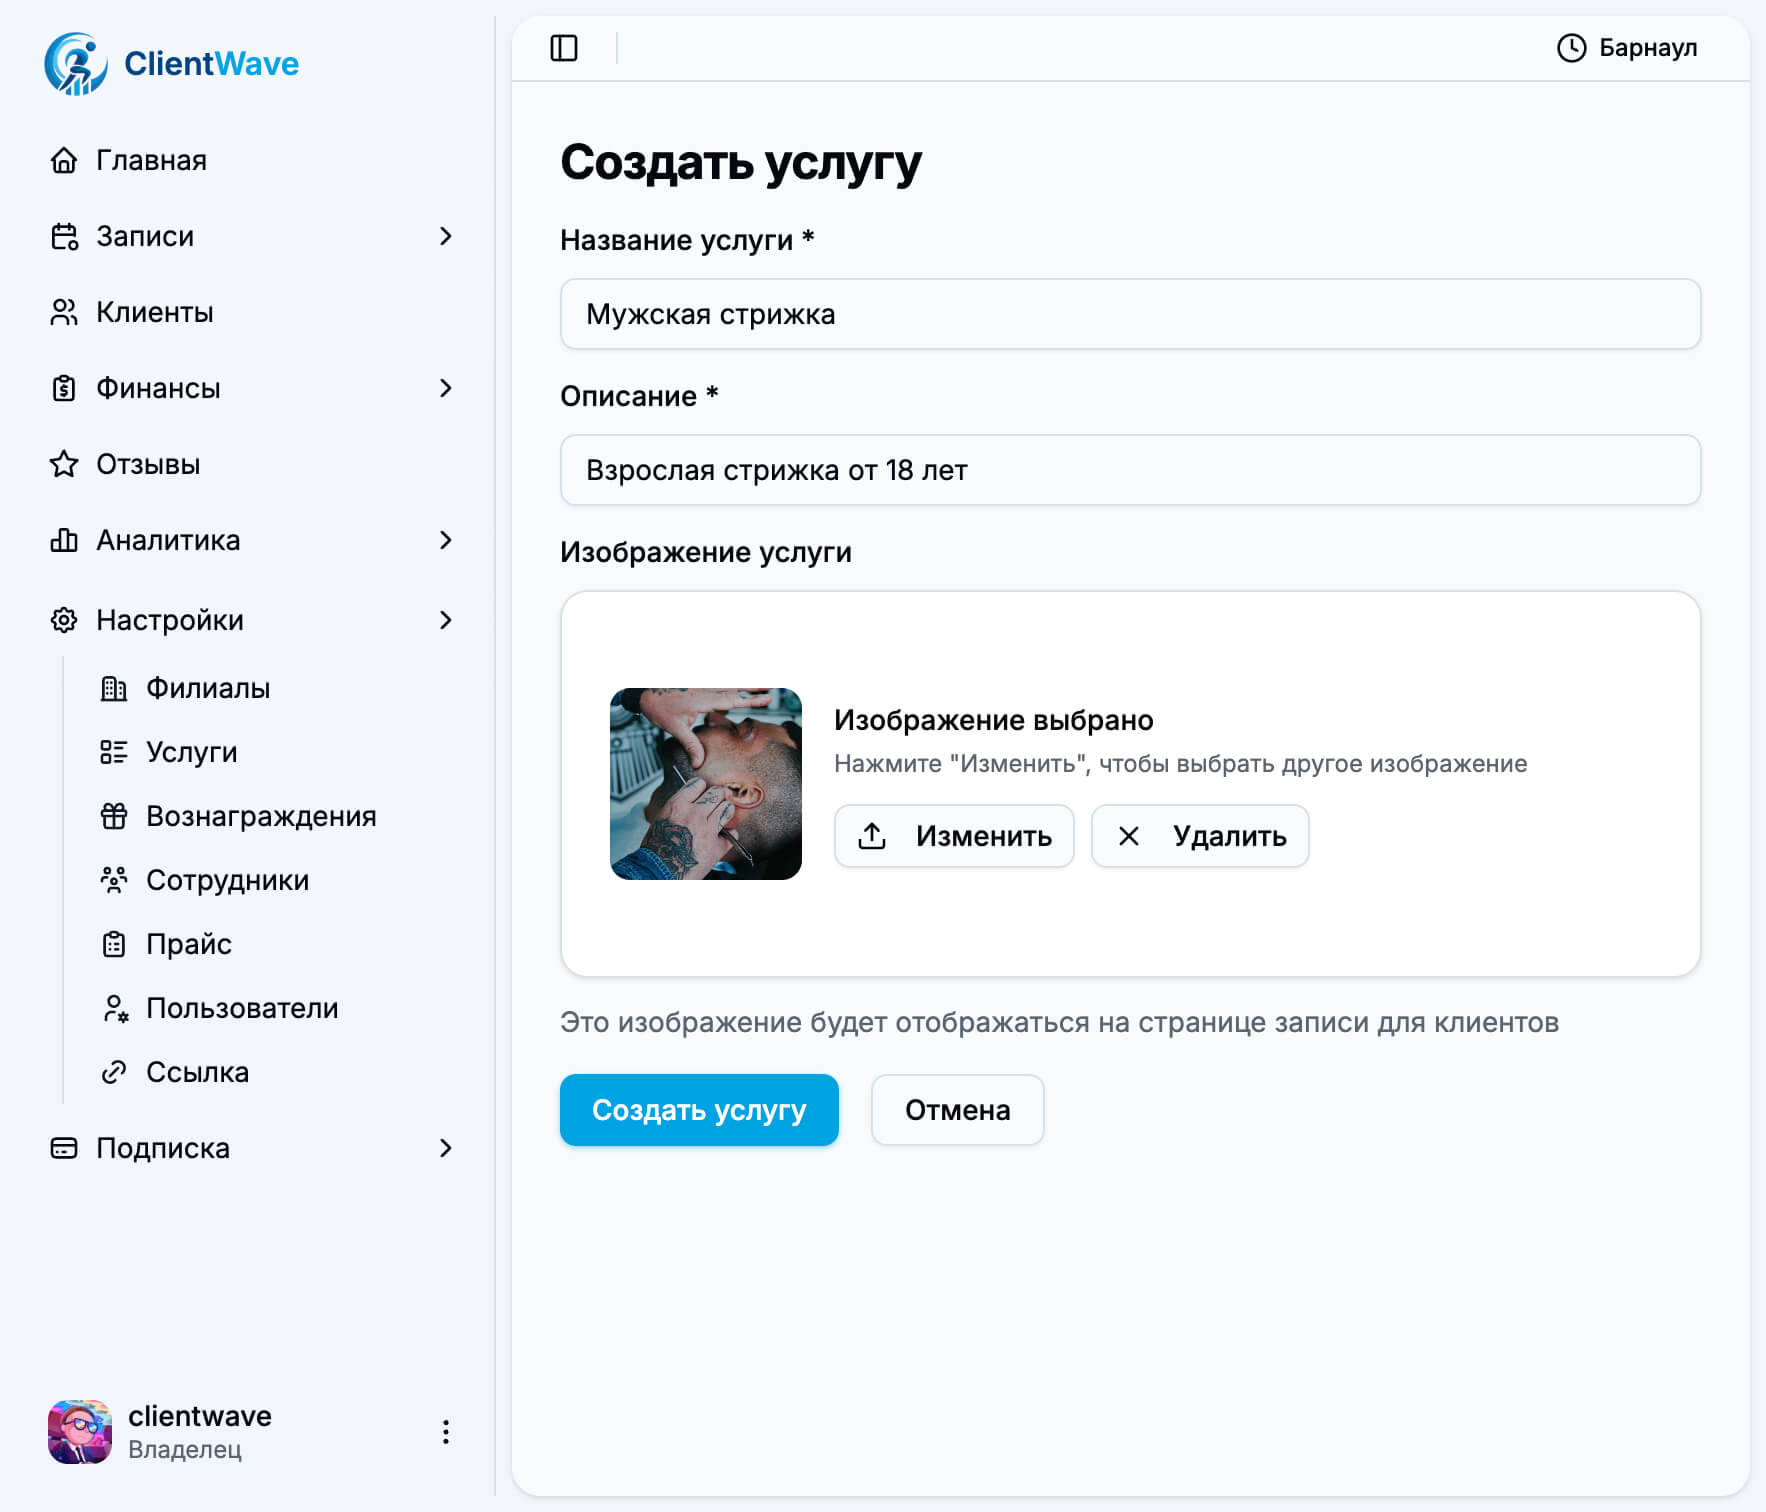1766x1512 pixels.
Task: Click the Название услуги input field
Action: point(1130,313)
